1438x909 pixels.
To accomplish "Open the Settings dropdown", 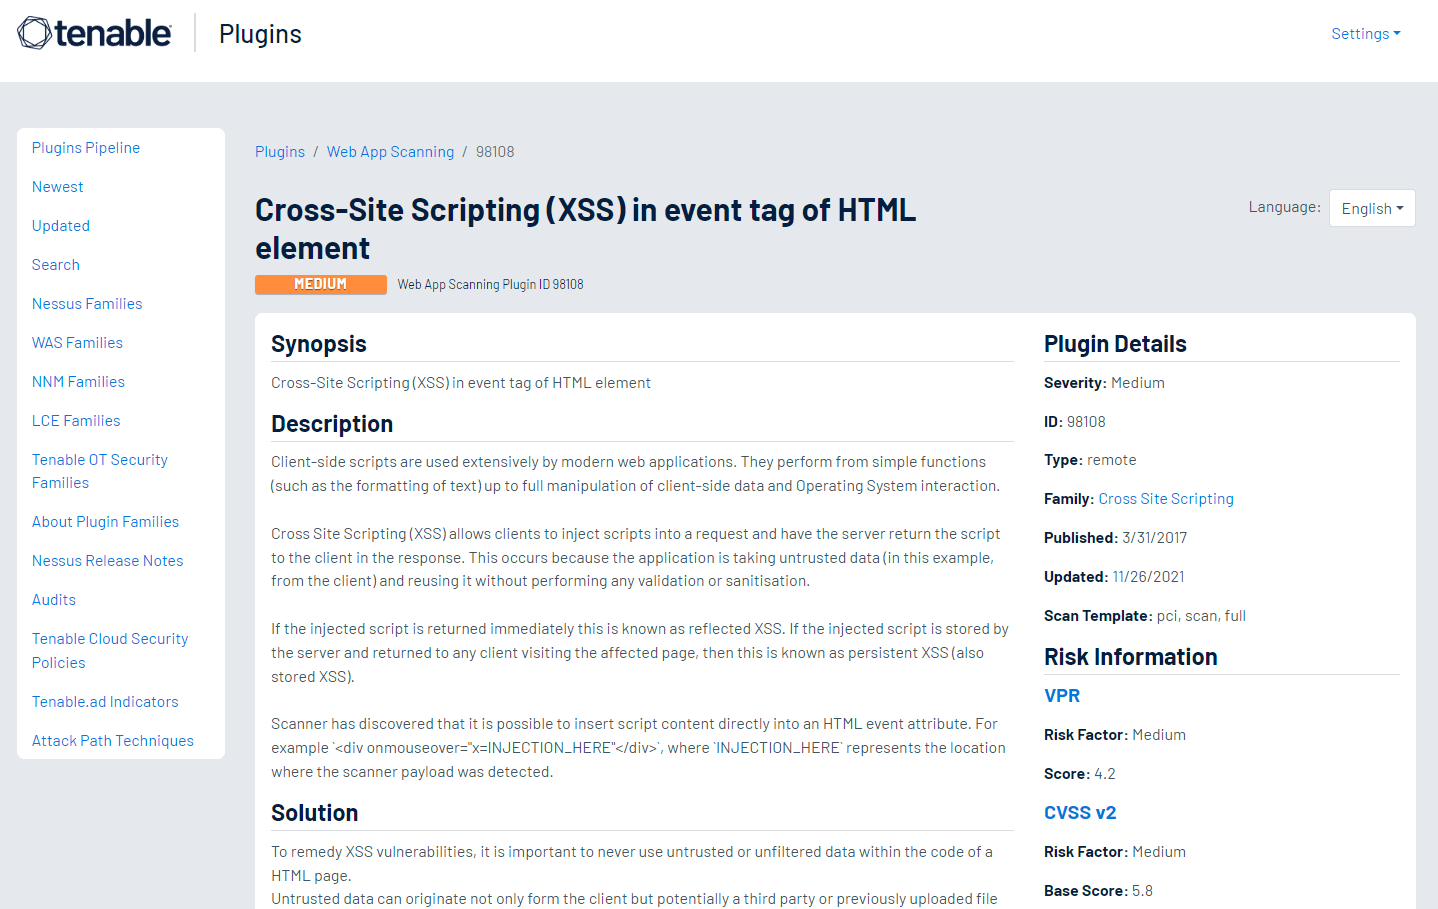I will pyautogui.click(x=1365, y=34).
